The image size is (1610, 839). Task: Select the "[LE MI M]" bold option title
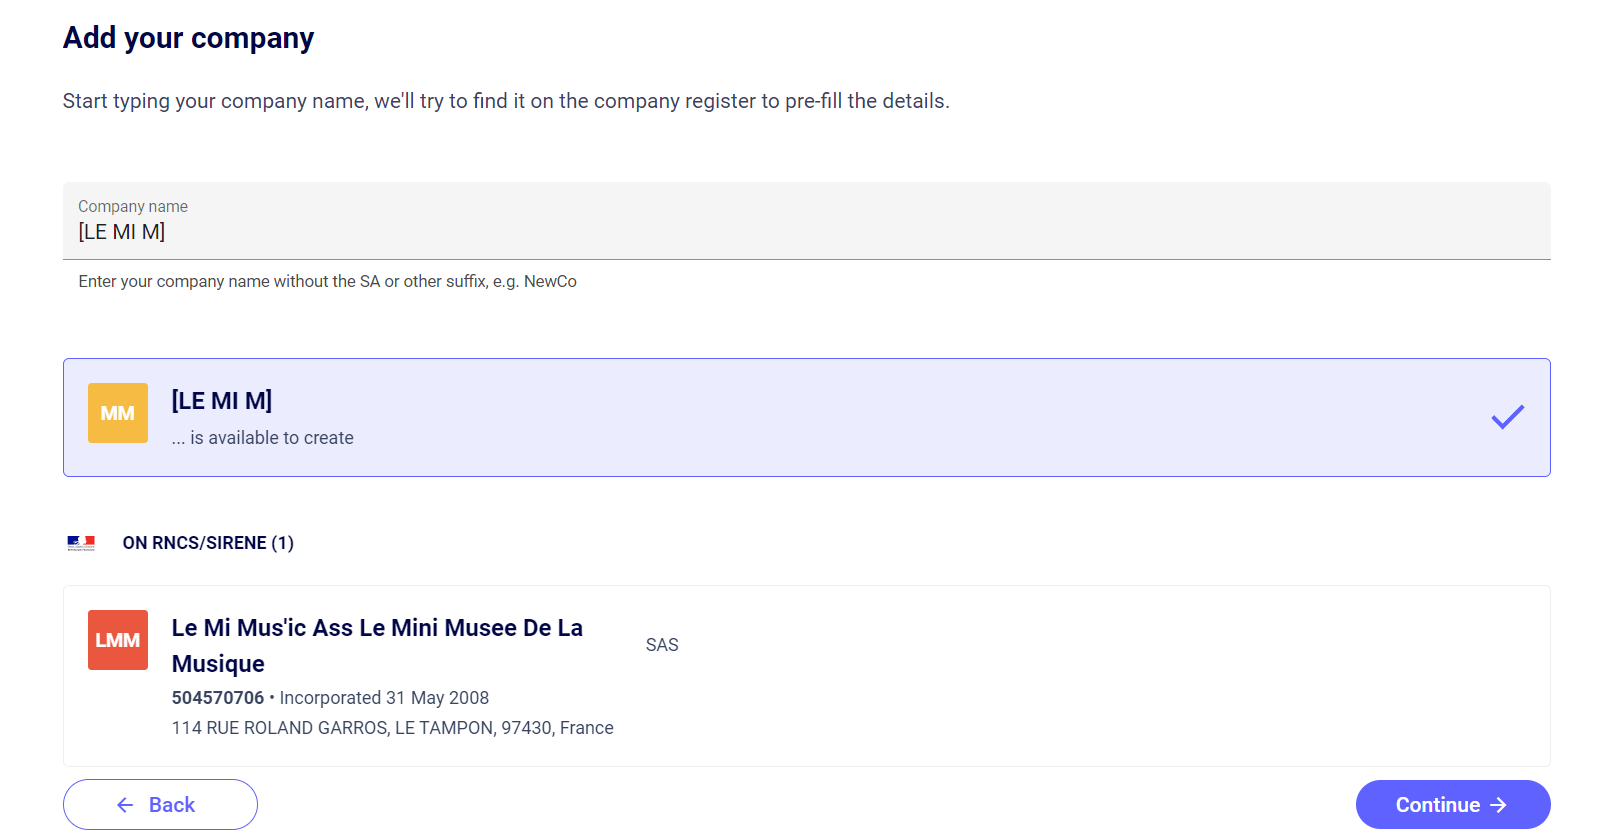click(x=222, y=400)
